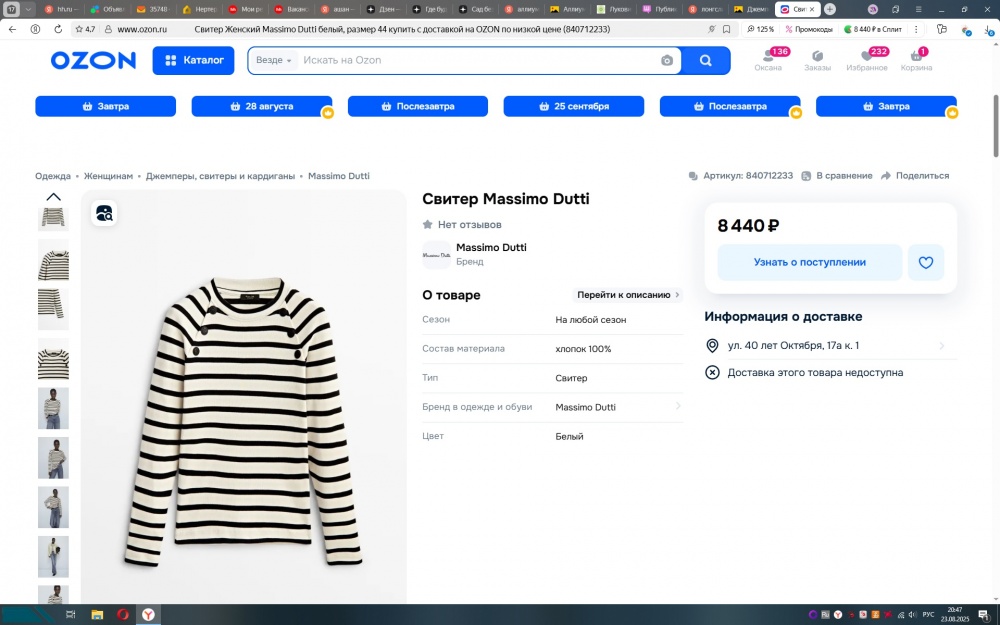This screenshot has width=1000, height=625.
Task: Open the Massimo Dutti brand logo
Action: click(436, 254)
